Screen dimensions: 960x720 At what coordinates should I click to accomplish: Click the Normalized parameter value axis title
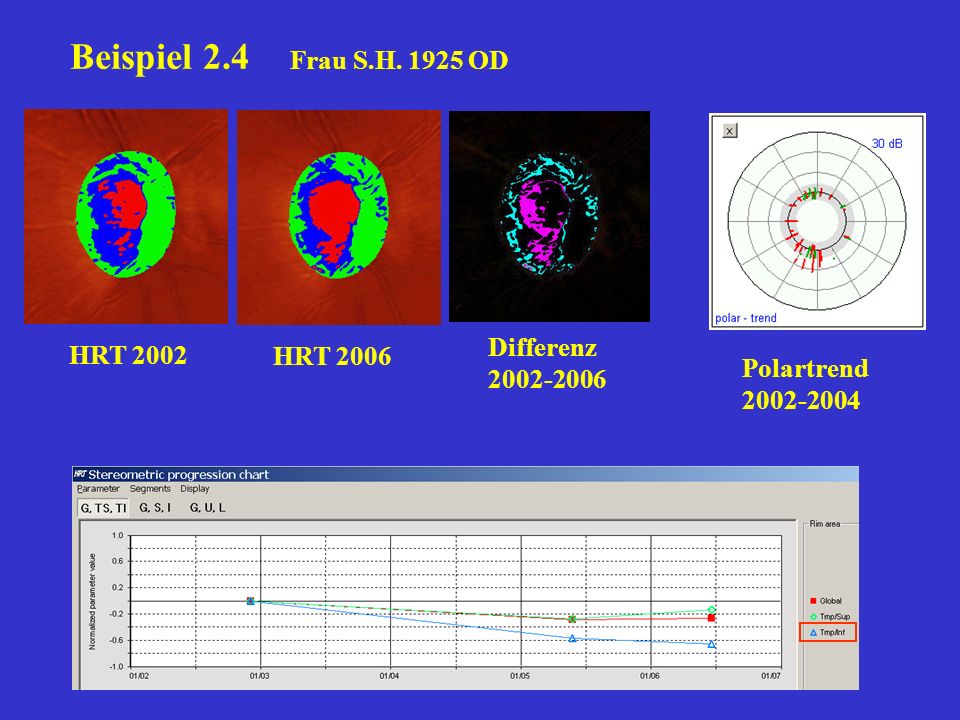[x=92, y=601]
